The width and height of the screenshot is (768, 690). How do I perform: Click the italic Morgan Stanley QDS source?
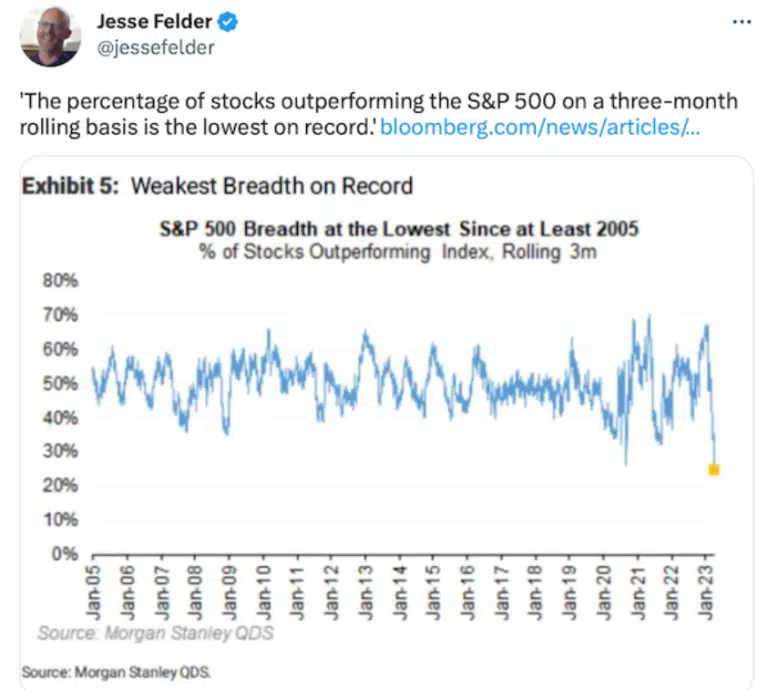[156, 633]
